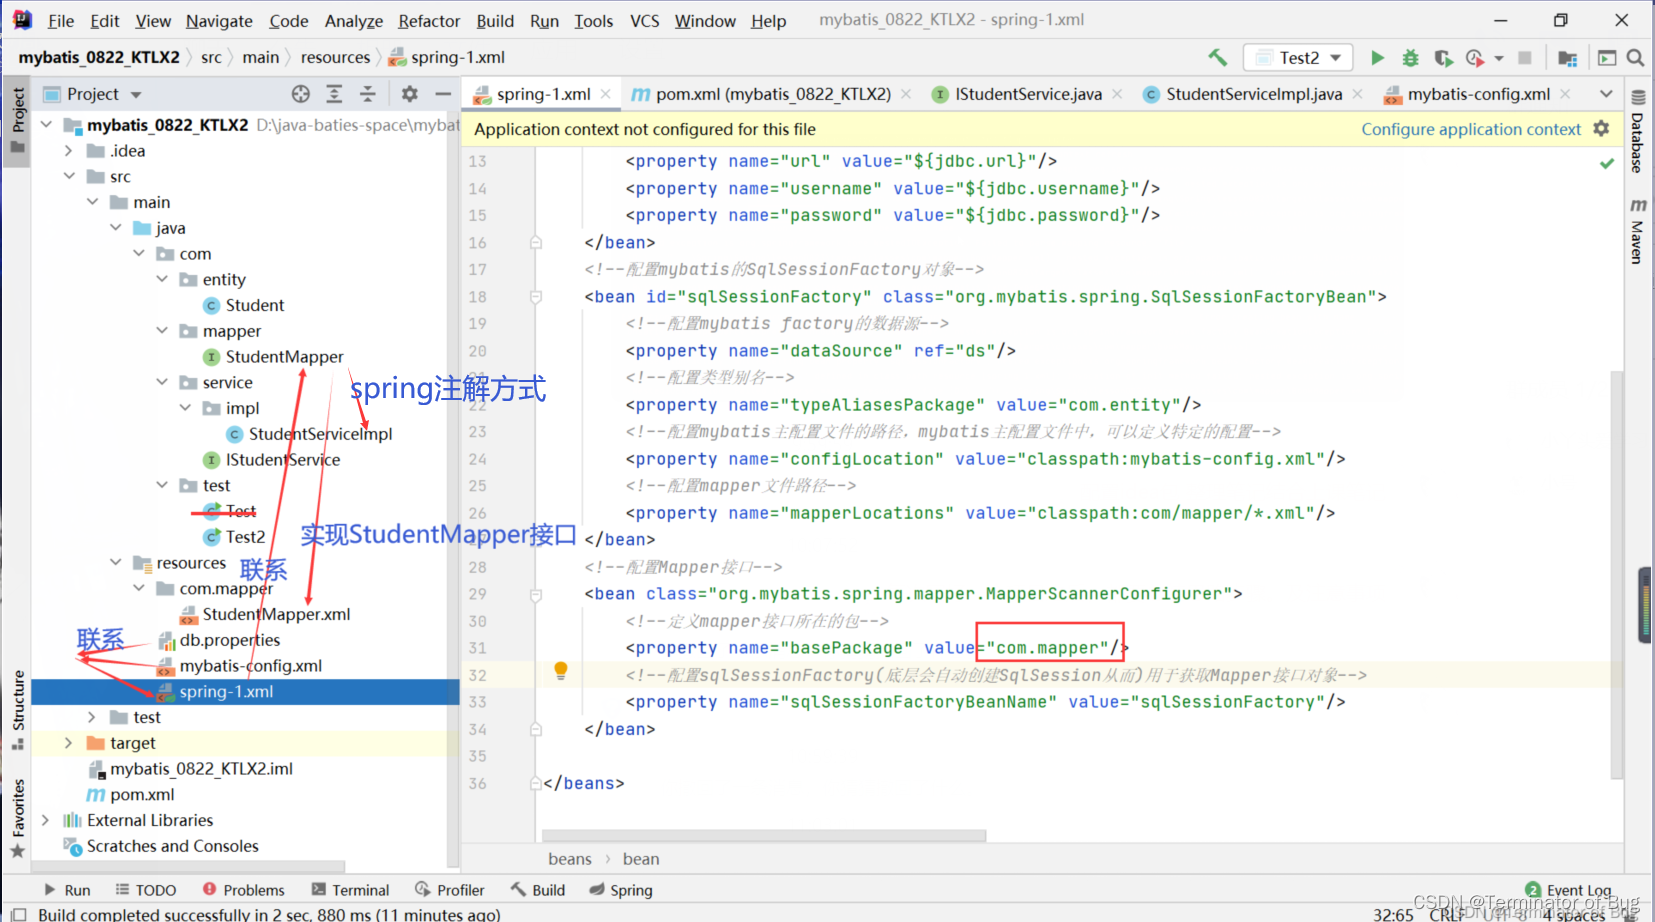Image resolution: width=1655 pixels, height=922 pixels.
Task: Run Test2 with the green play icon
Action: [1377, 58]
